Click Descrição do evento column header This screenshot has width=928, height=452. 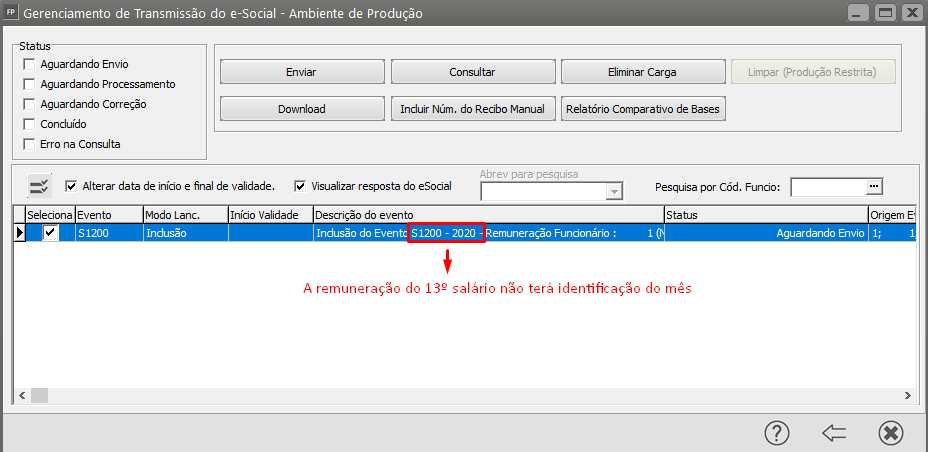click(489, 215)
